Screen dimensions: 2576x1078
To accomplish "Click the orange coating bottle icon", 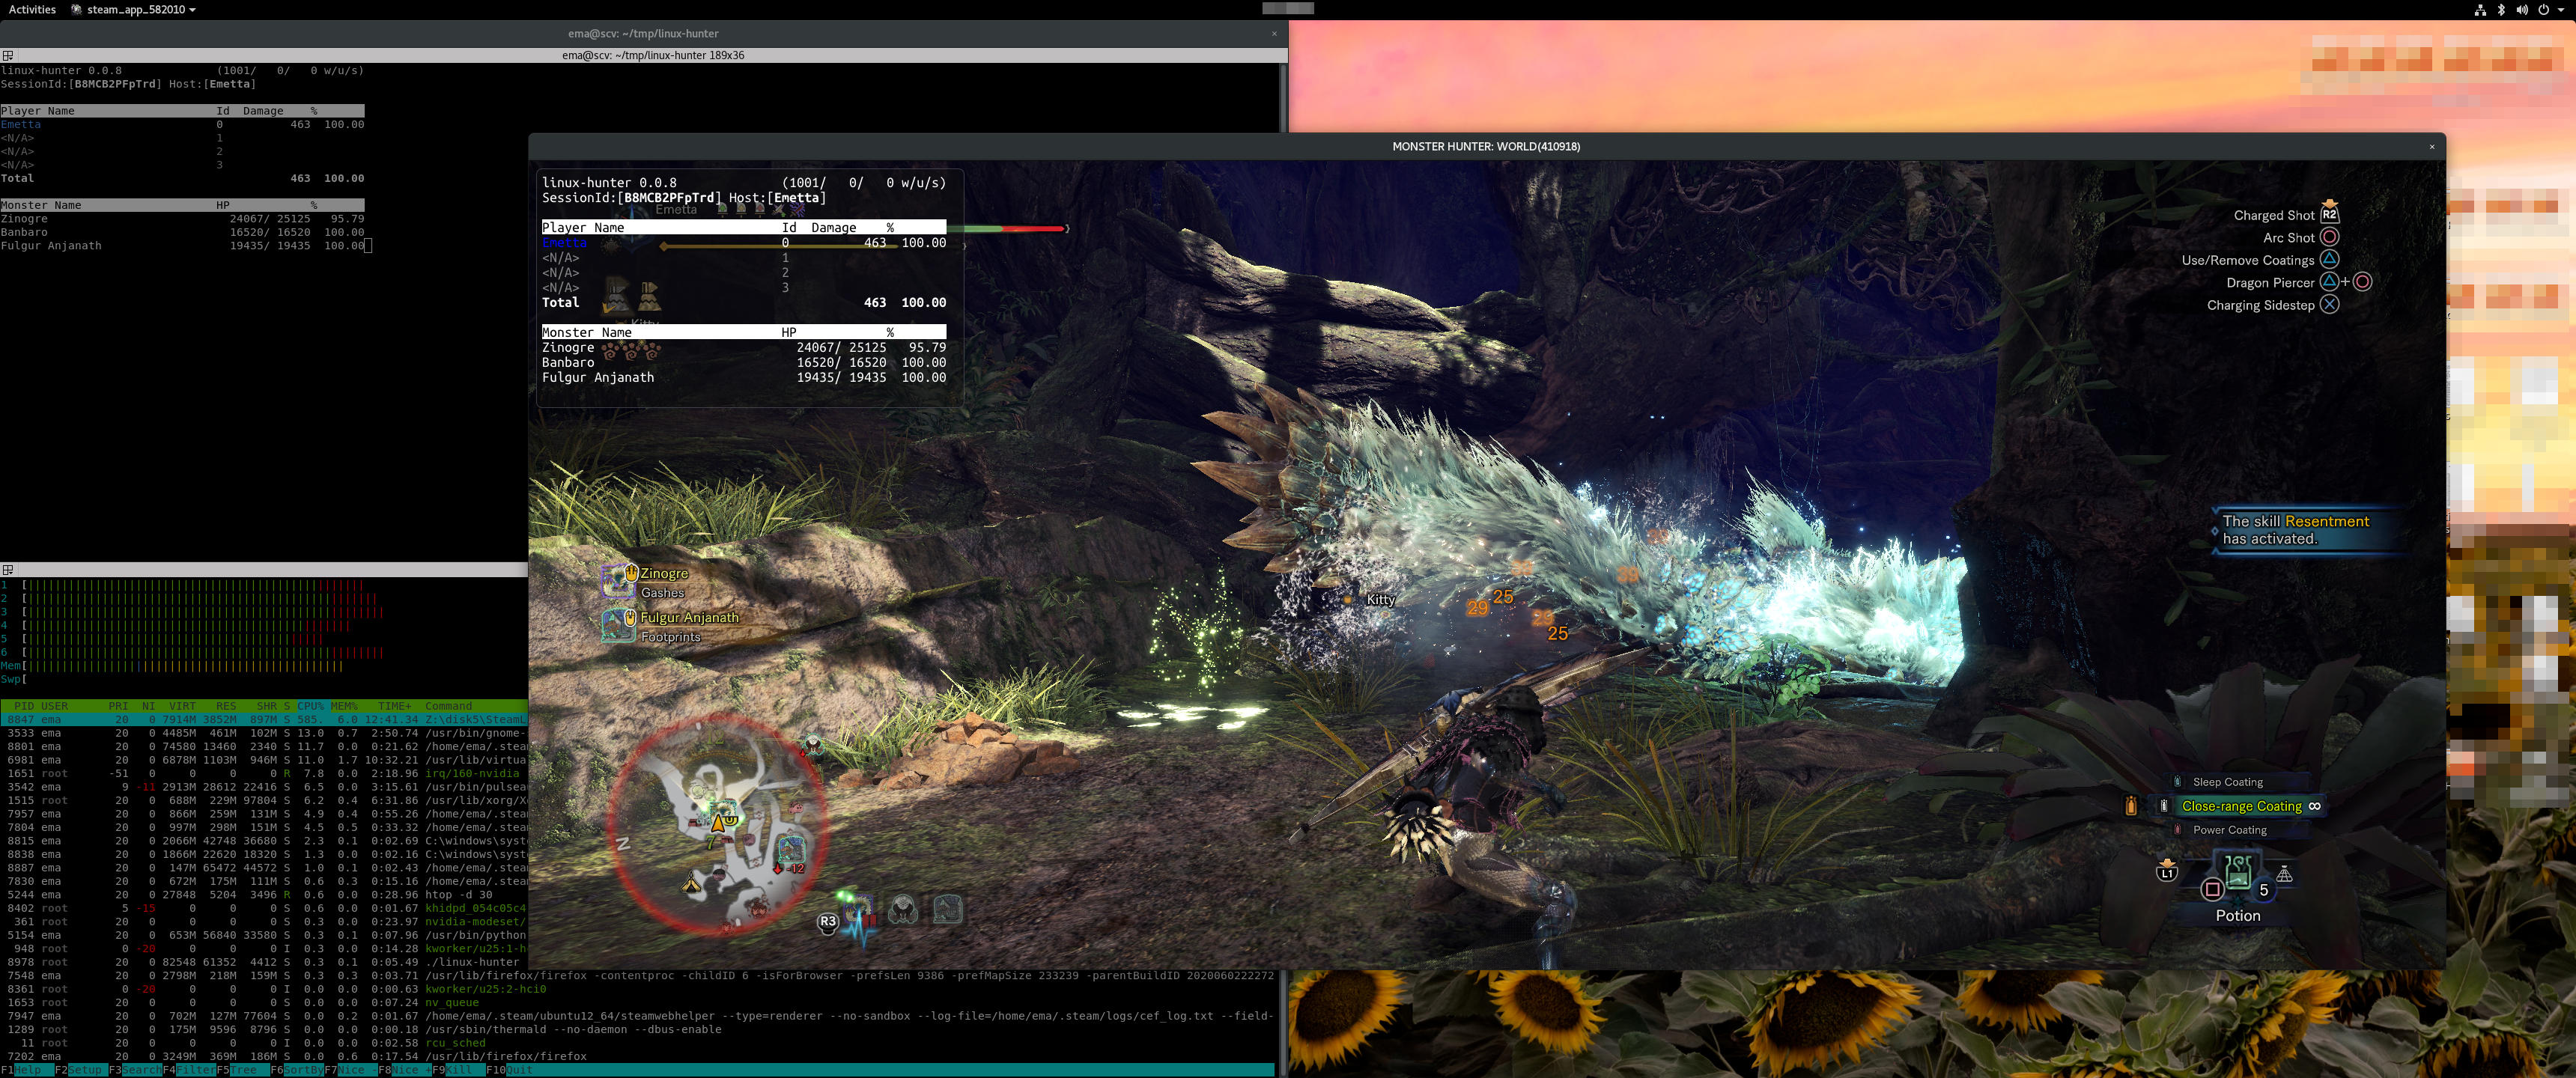I will pyautogui.click(x=2131, y=805).
